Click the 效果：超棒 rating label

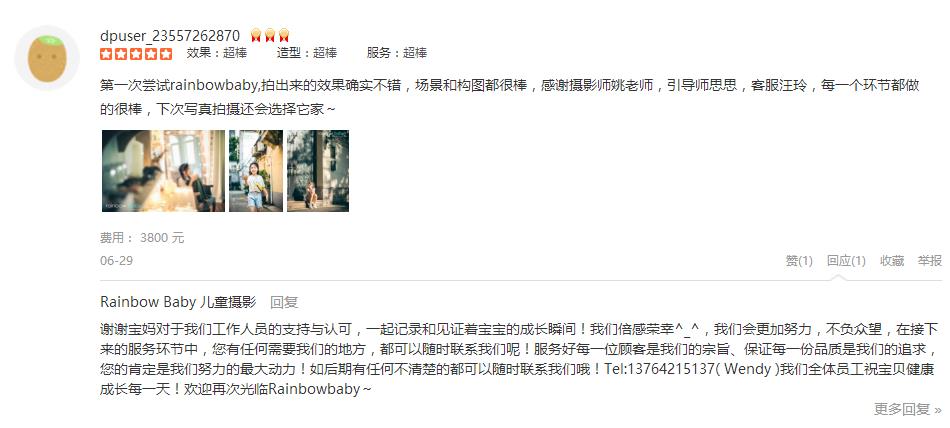coord(217,53)
